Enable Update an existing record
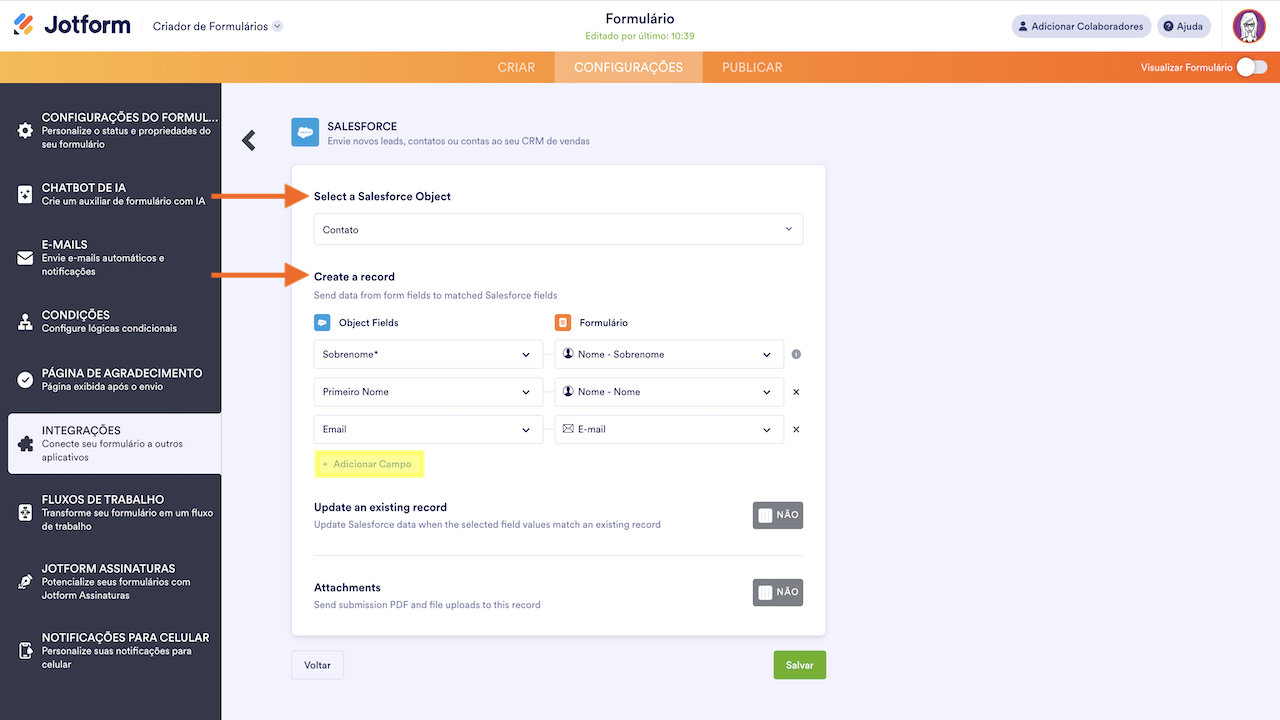The height and width of the screenshot is (720, 1280). click(x=778, y=514)
